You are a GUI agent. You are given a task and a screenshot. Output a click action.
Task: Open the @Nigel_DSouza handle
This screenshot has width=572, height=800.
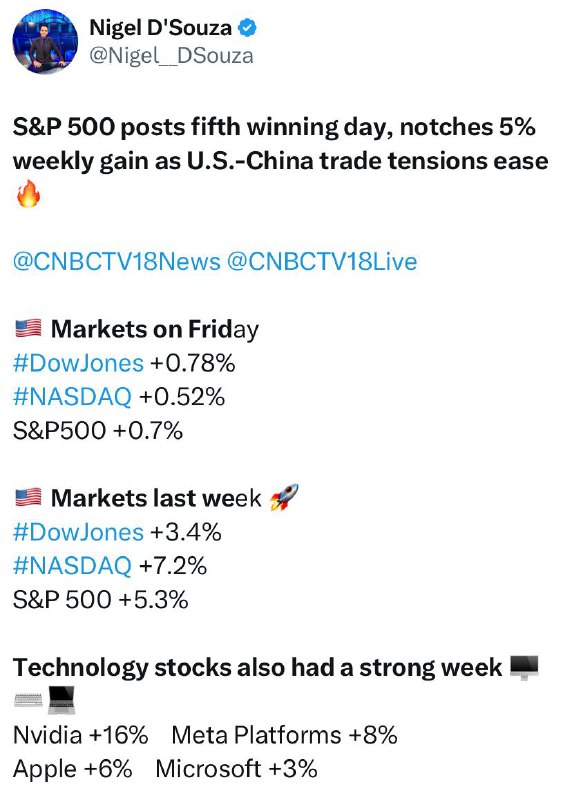pos(171,56)
